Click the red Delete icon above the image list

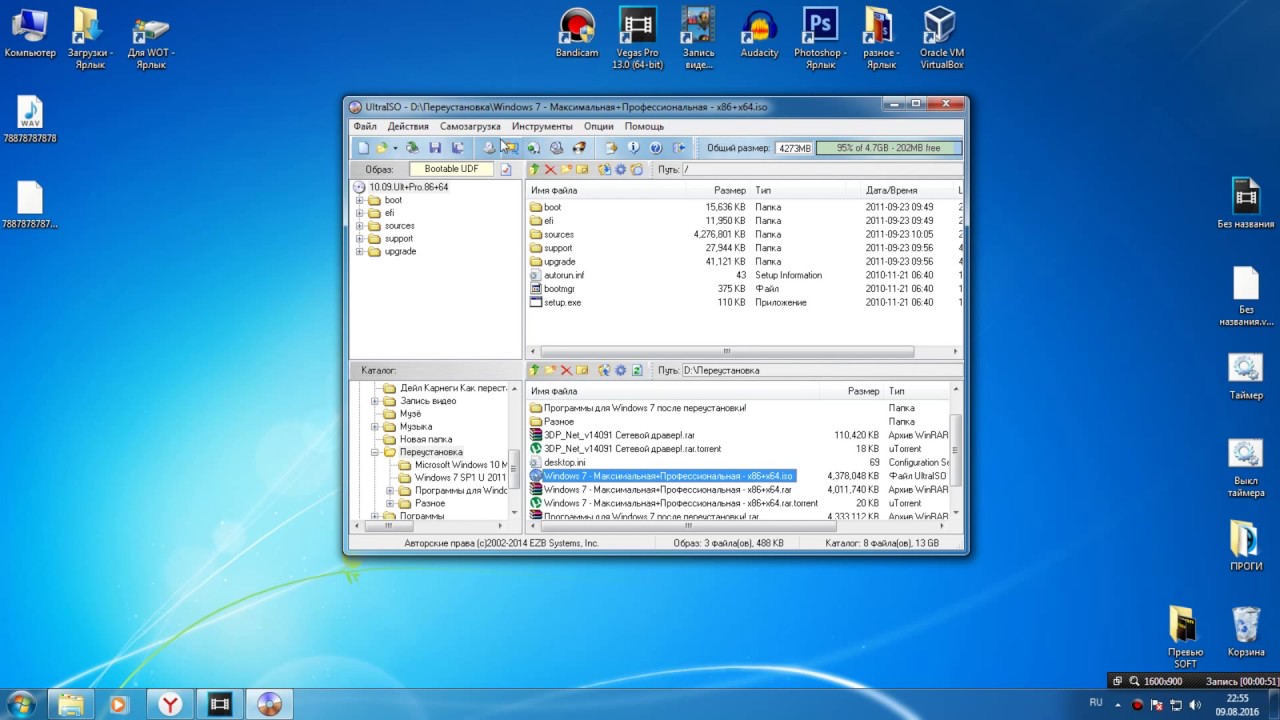550,170
